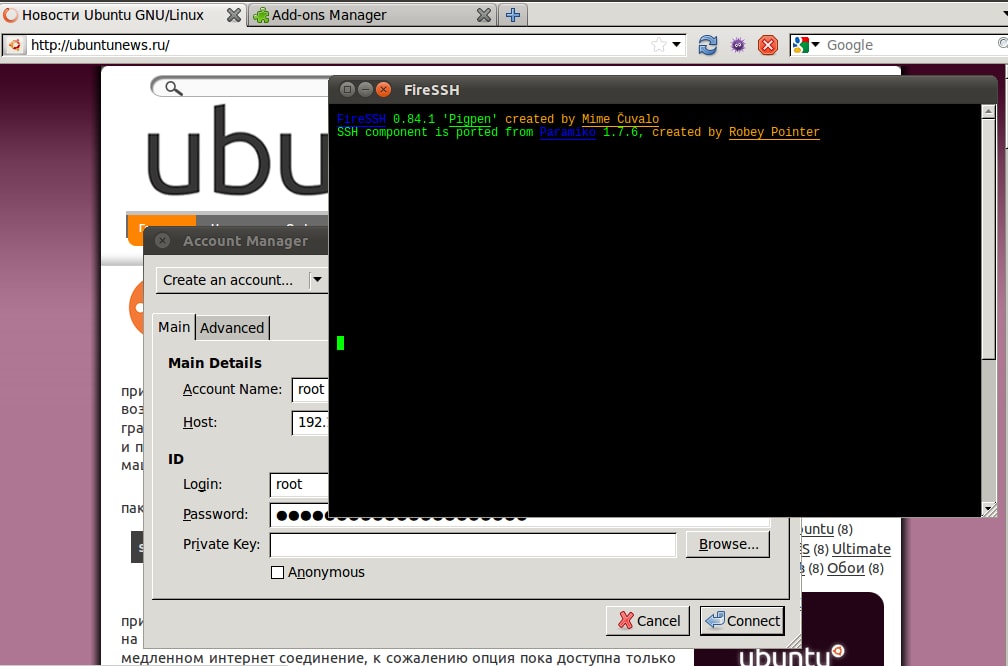Close the Новости Ubuntu GNU/Linux tab
Image resolution: width=1008 pixels, height=666 pixels.
pyautogui.click(x=233, y=15)
